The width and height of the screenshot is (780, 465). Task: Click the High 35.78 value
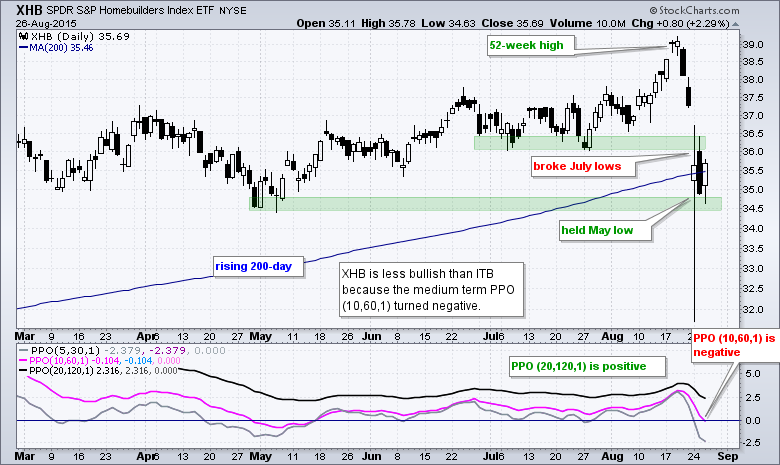click(388, 23)
